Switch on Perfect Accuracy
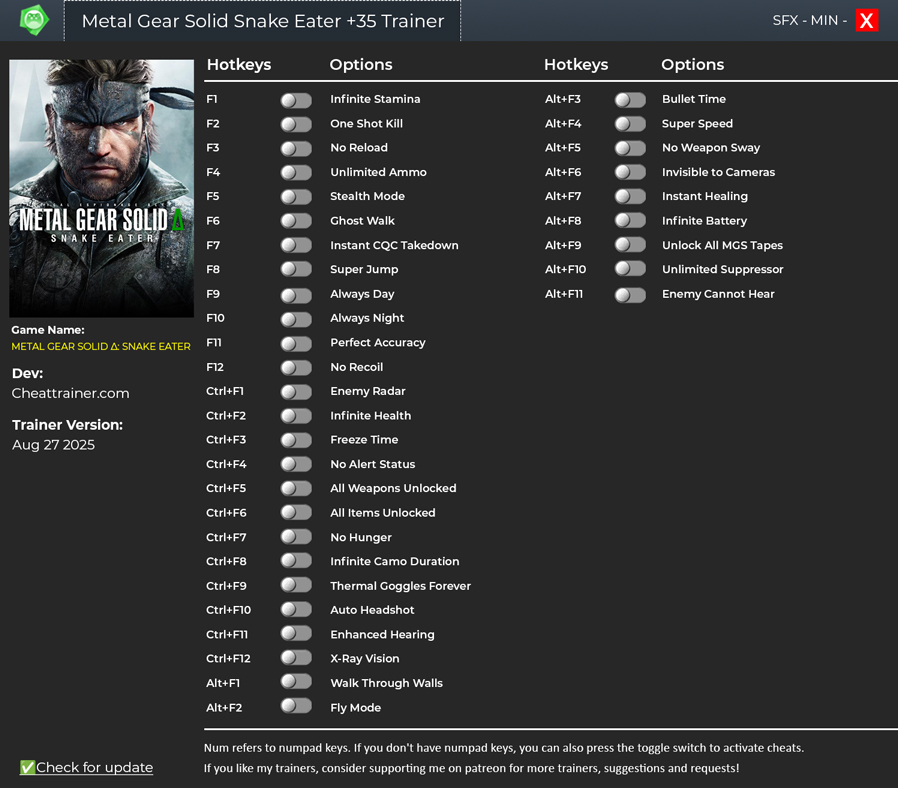Image resolution: width=898 pixels, height=788 pixels. (x=296, y=344)
